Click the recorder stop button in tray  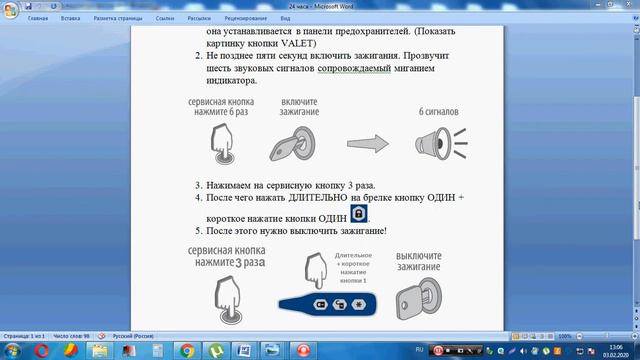[448, 351]
